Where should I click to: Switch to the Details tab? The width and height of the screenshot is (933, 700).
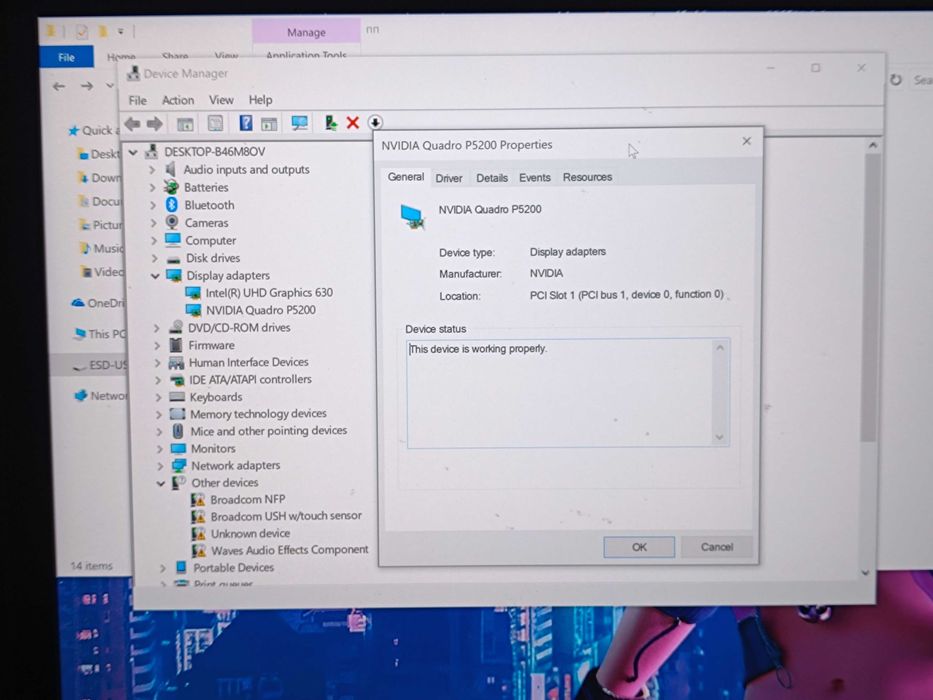click(x=491, y=177)
